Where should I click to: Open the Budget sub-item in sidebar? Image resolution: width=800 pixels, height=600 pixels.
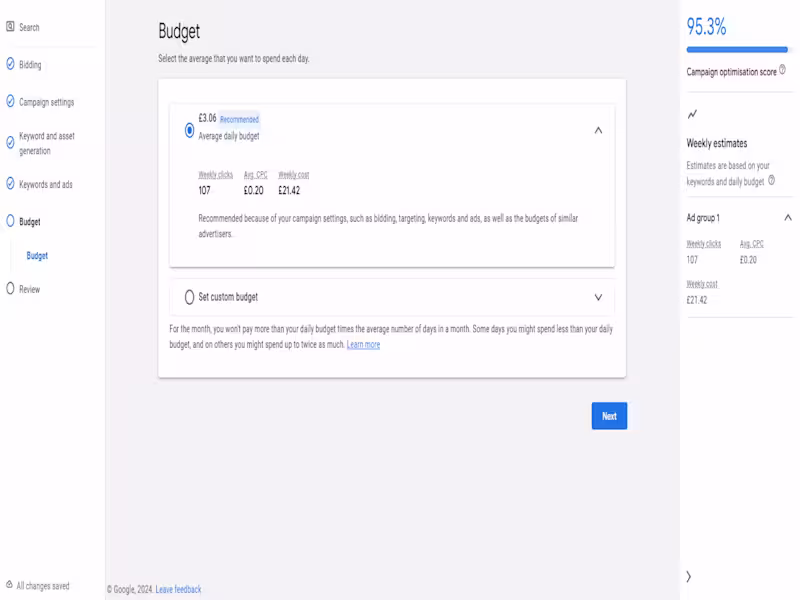click(37, 256)
